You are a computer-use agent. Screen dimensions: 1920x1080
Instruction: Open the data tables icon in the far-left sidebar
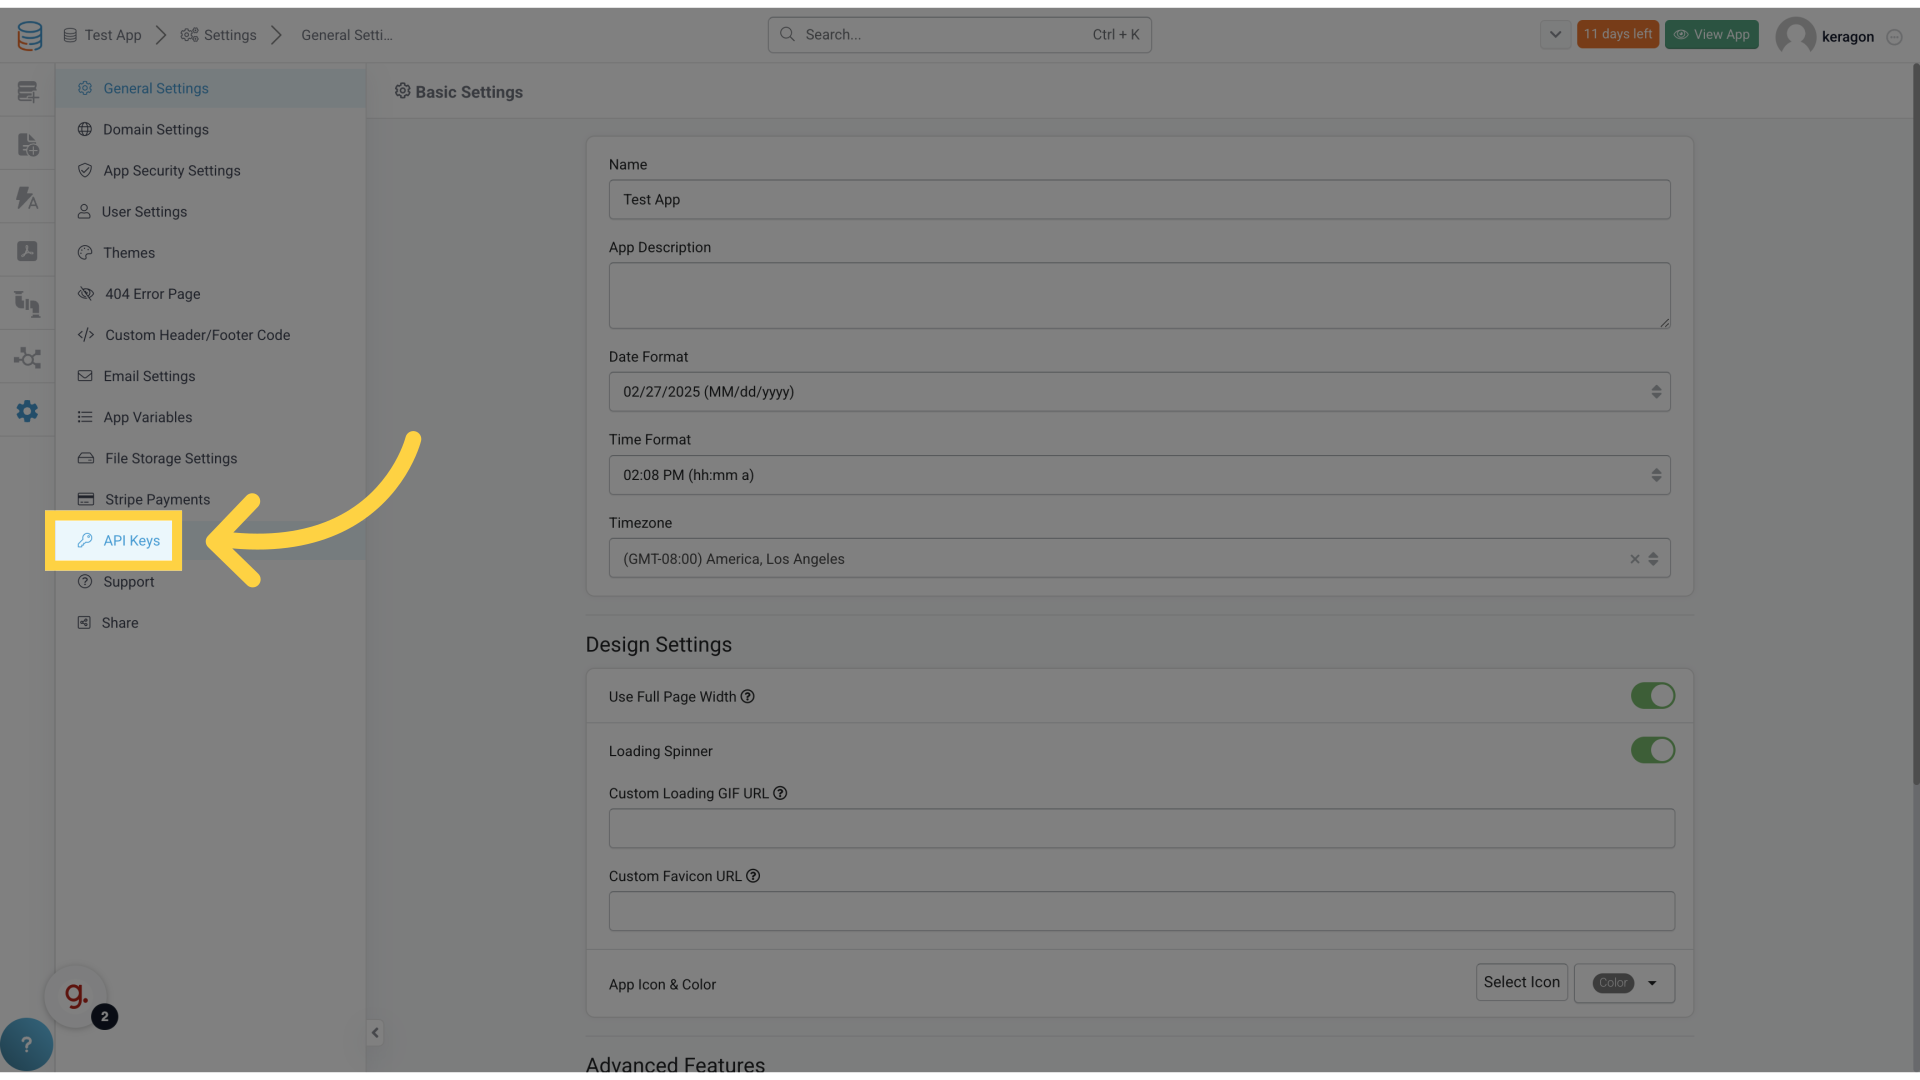[27, 90]
